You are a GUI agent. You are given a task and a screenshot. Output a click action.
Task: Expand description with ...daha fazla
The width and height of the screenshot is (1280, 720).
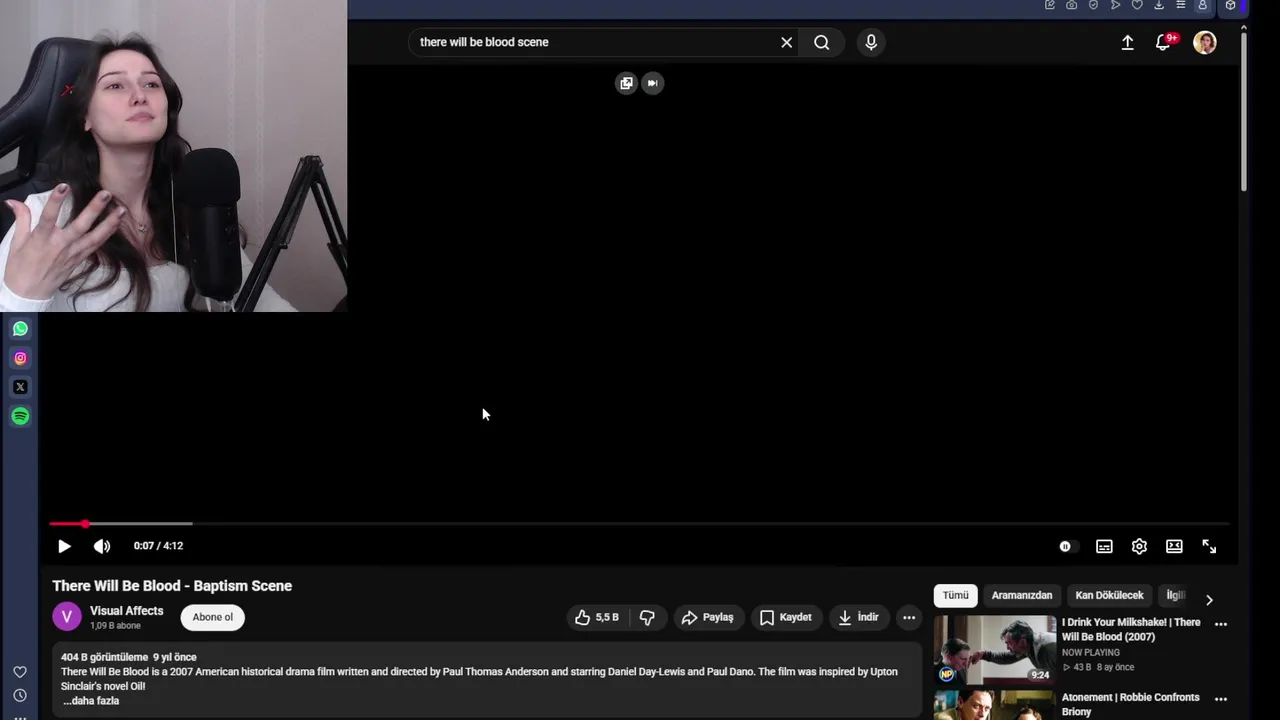coord(91,701)
